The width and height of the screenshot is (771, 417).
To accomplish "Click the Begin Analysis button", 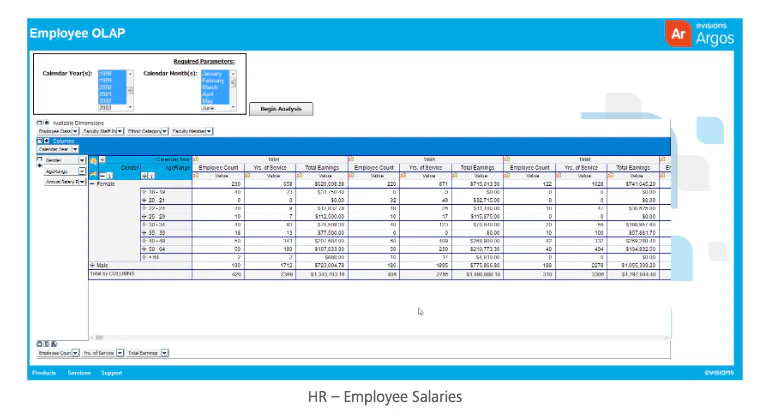I will pyautogui.click(x=281, y=109).
